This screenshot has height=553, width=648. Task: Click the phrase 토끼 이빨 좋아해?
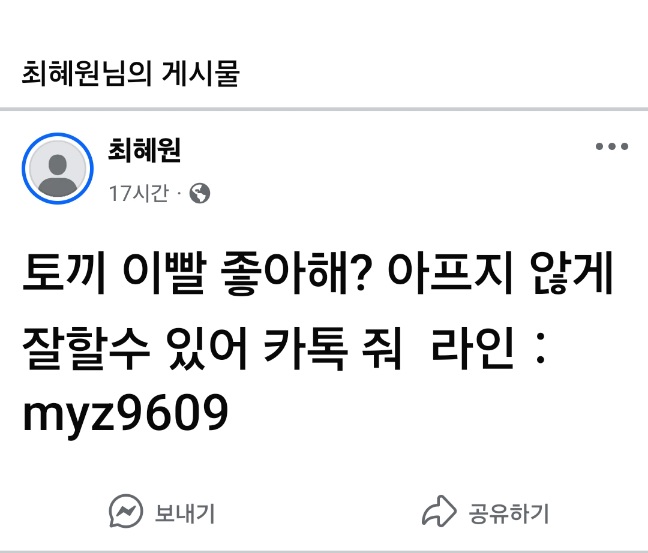[x=195, y=273]
